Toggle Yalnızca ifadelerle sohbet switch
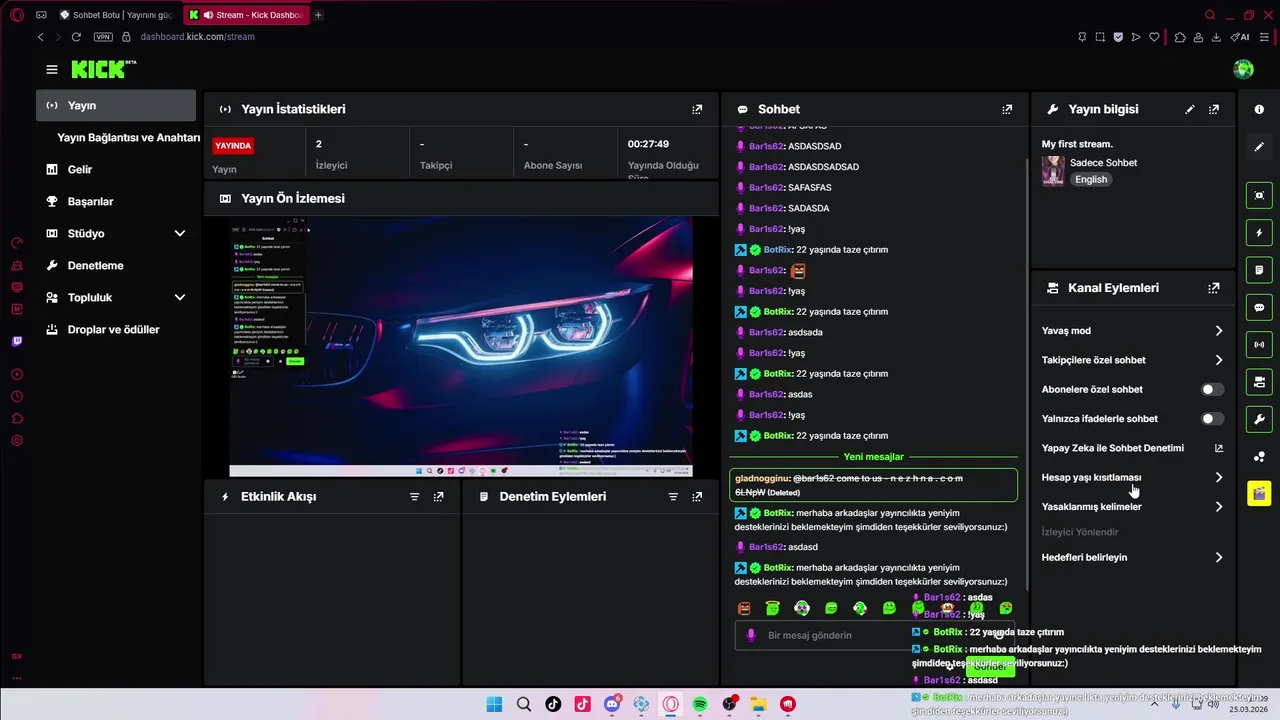This screenshot has height=720, width=1280. click(1212, 419)
